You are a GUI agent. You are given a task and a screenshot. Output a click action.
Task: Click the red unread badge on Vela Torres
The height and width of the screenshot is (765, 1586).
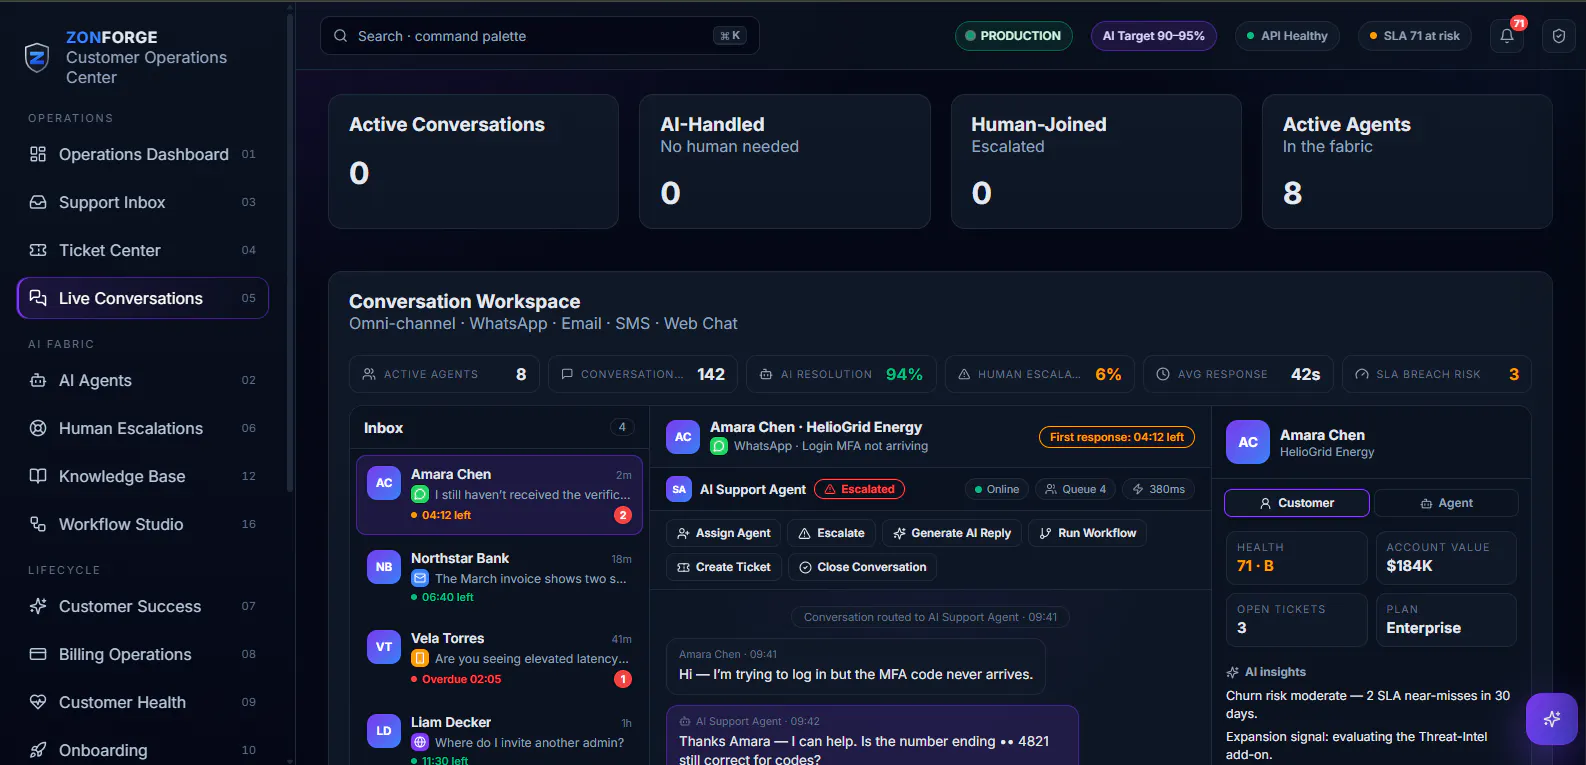(x=622, y=679)
